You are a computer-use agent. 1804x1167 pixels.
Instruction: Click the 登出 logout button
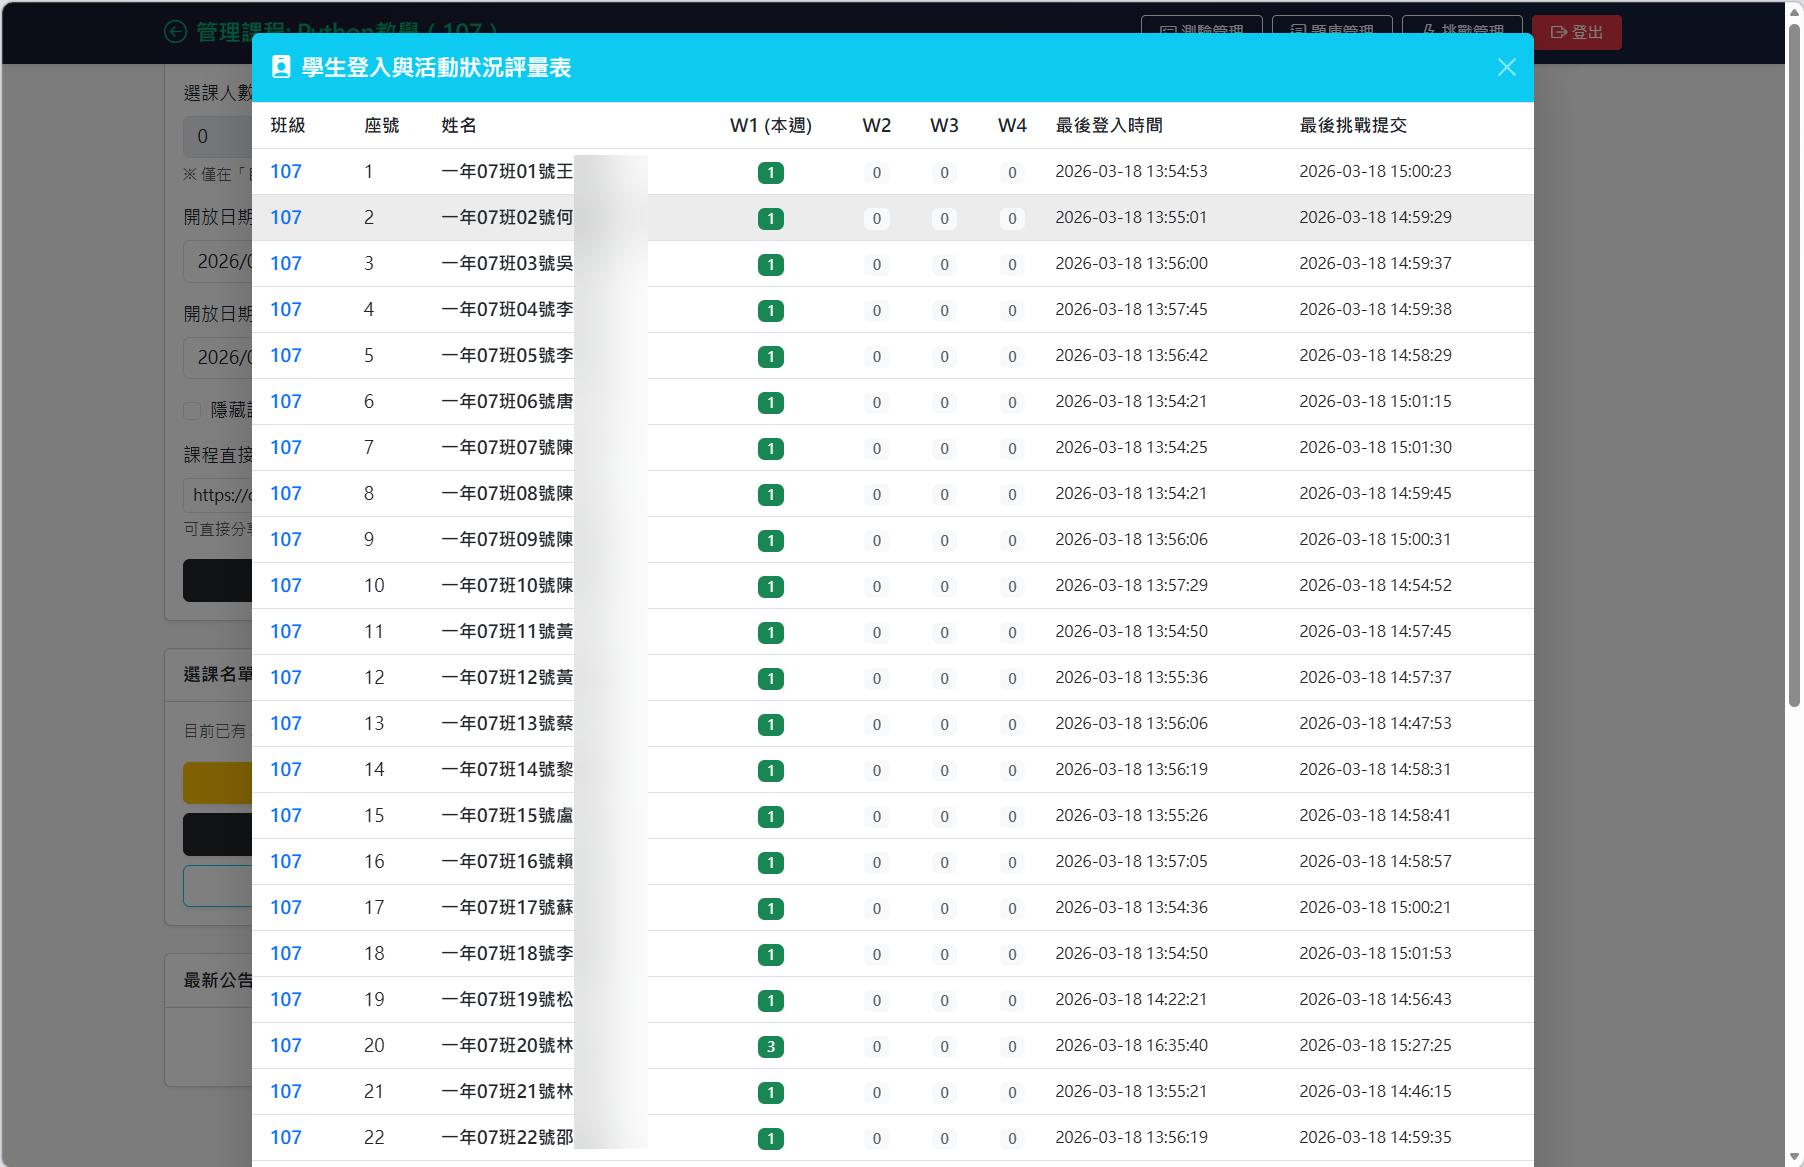[x=1576, y=32]
